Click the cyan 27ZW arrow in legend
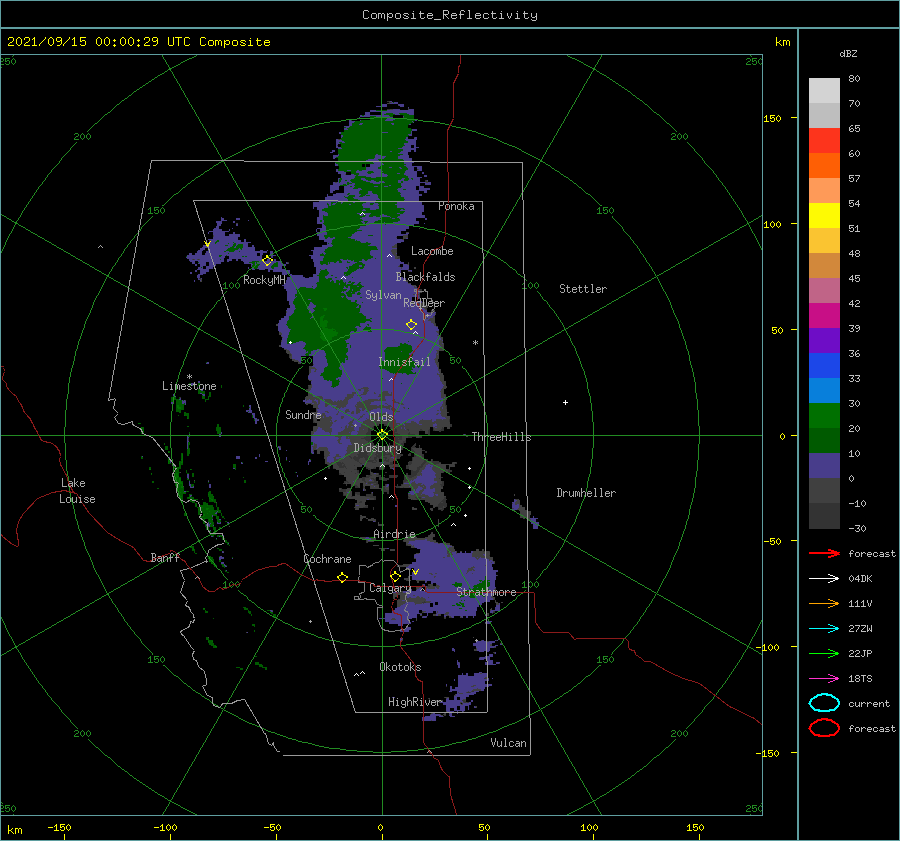 [x=824, y=629]
